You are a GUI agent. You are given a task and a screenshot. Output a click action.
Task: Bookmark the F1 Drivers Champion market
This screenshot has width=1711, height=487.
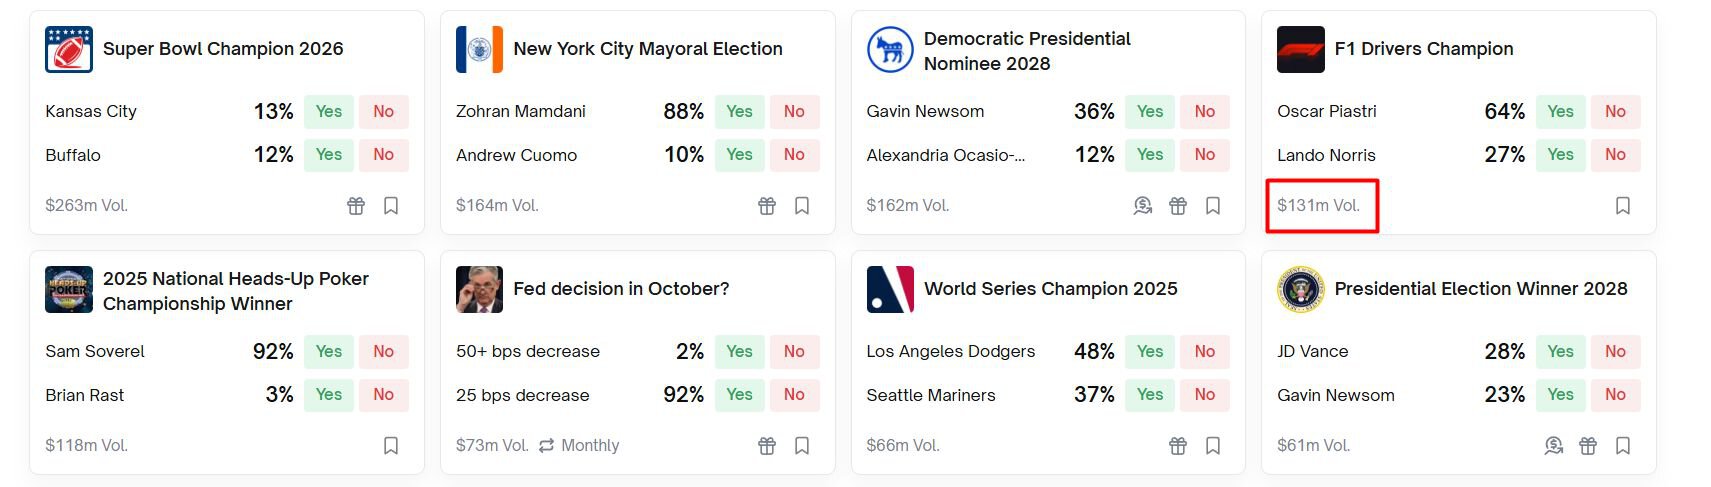click(1623, 206)
